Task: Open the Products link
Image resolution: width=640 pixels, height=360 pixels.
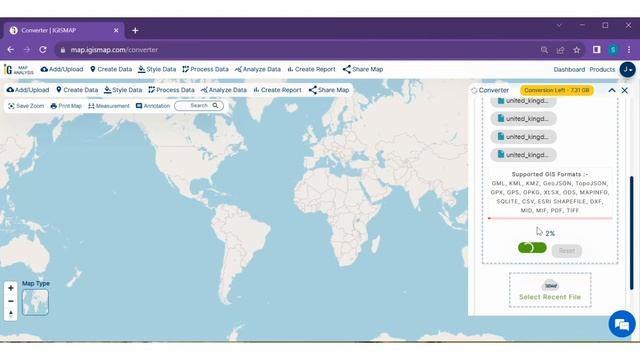Action: (602, 69)
